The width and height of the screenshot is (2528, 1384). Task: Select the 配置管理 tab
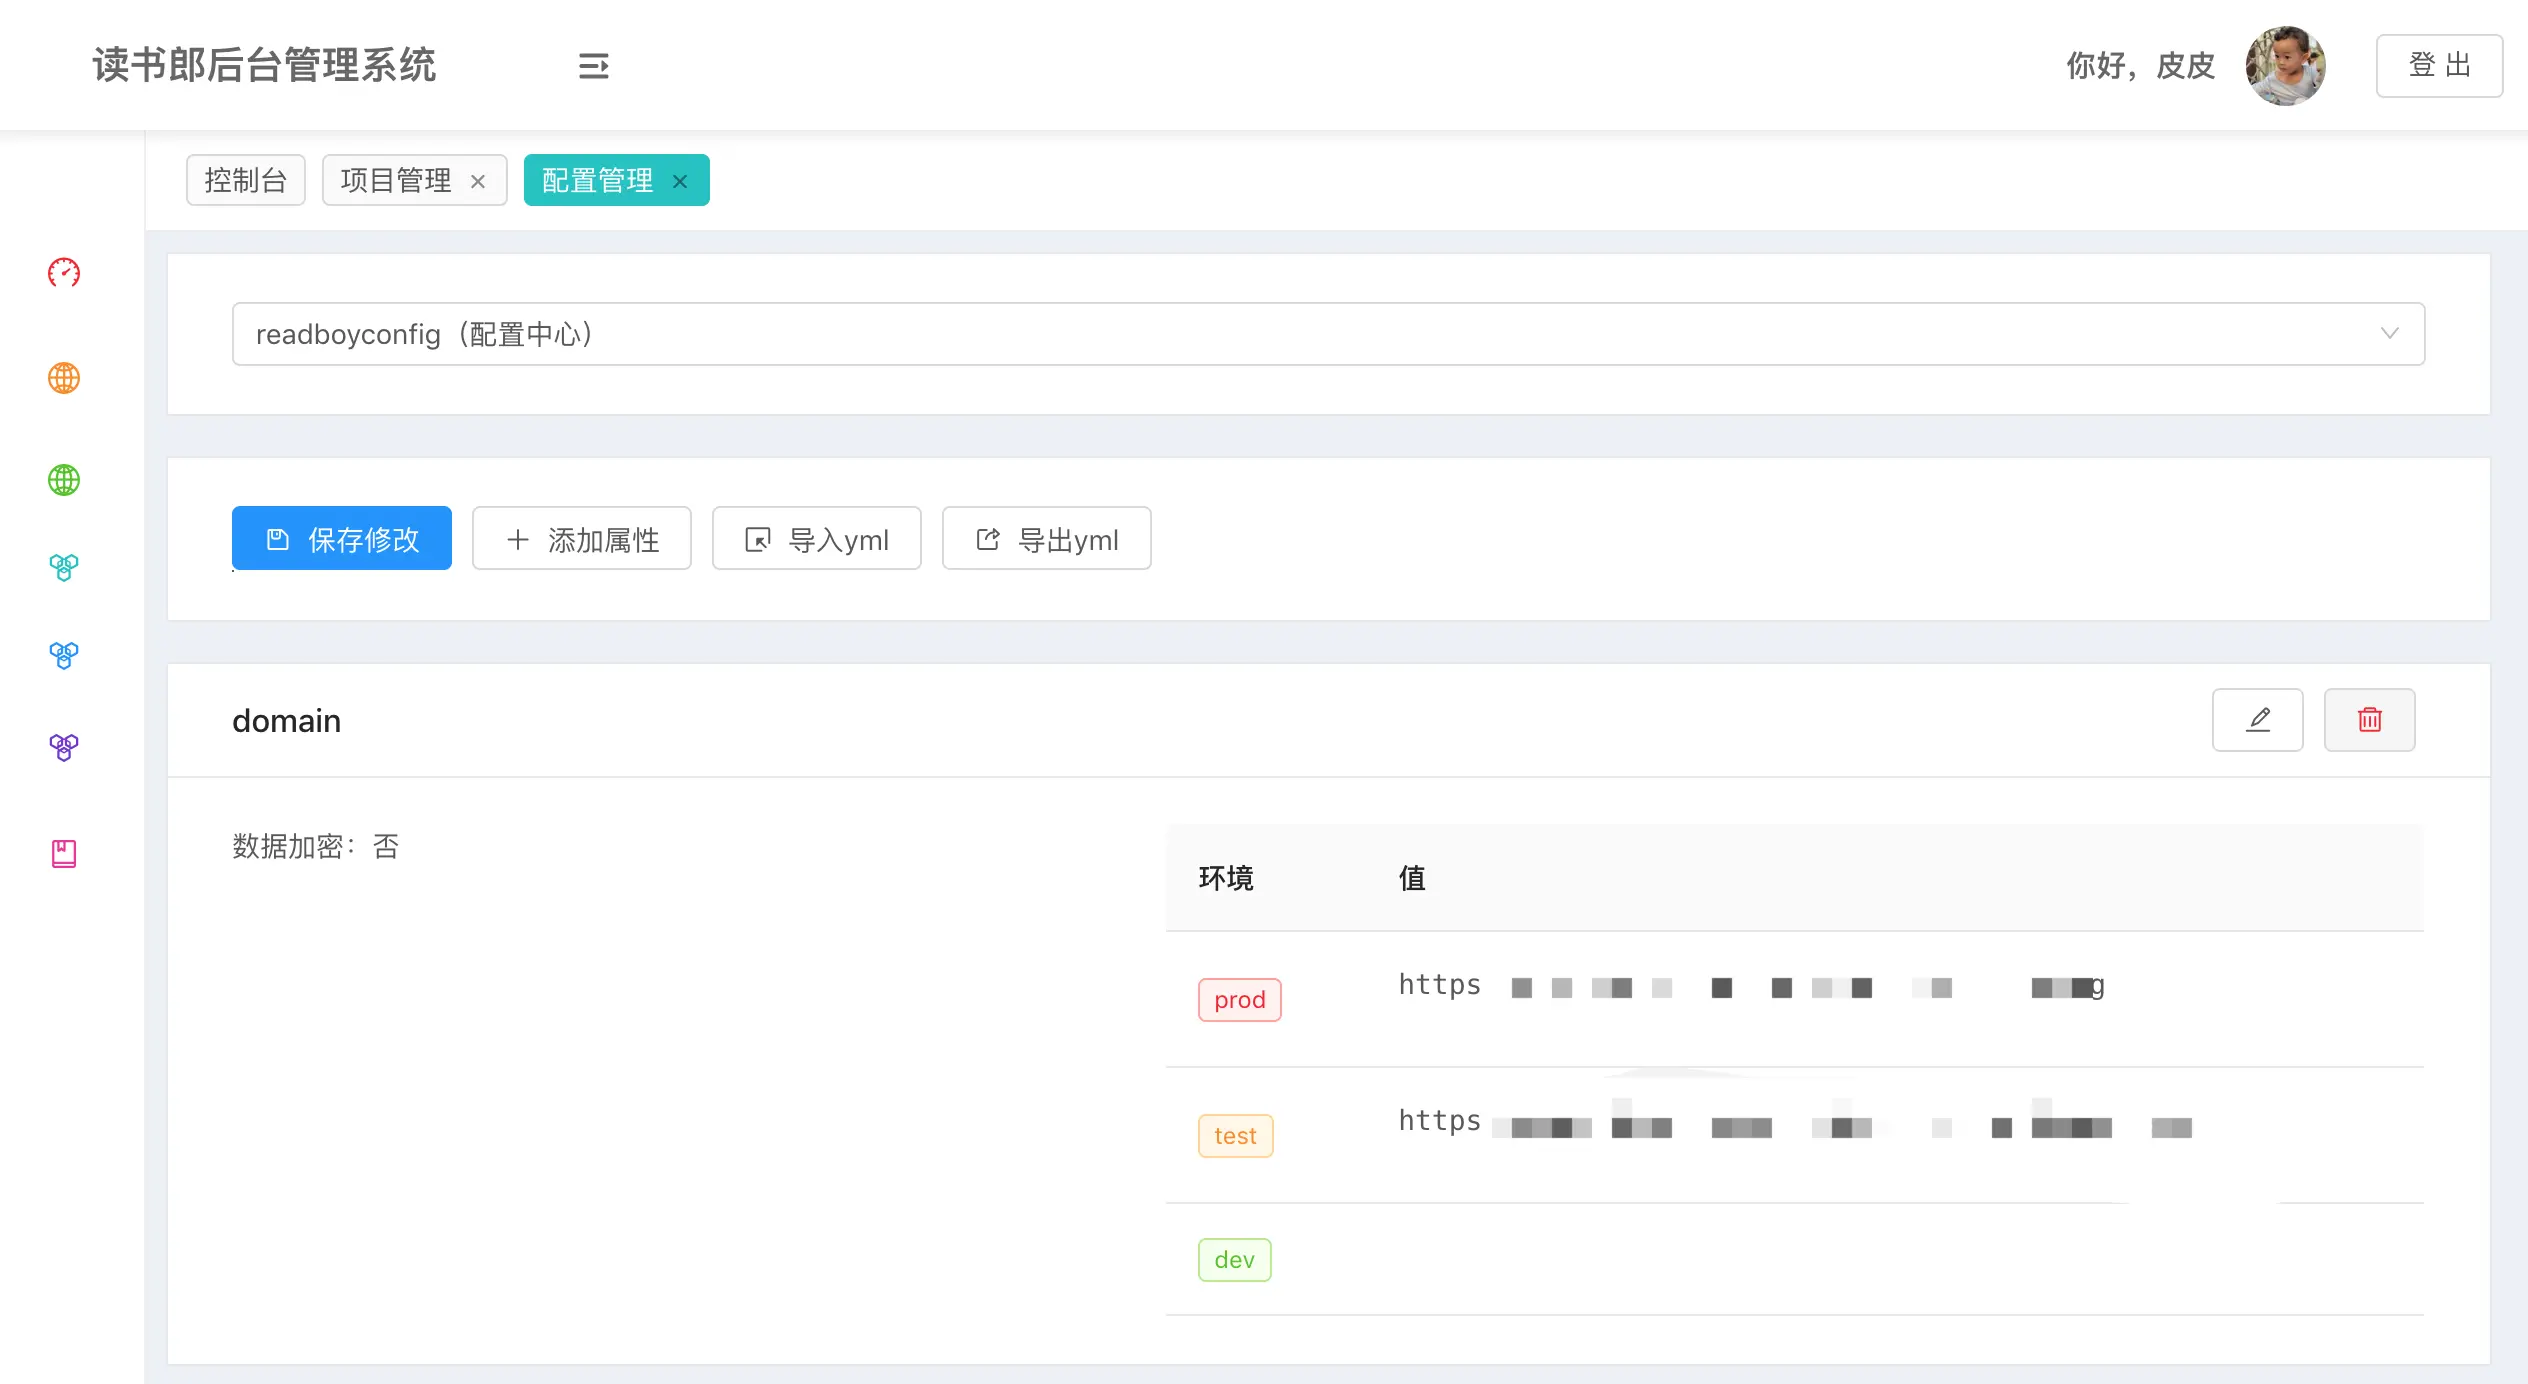[x=598, y=180]
